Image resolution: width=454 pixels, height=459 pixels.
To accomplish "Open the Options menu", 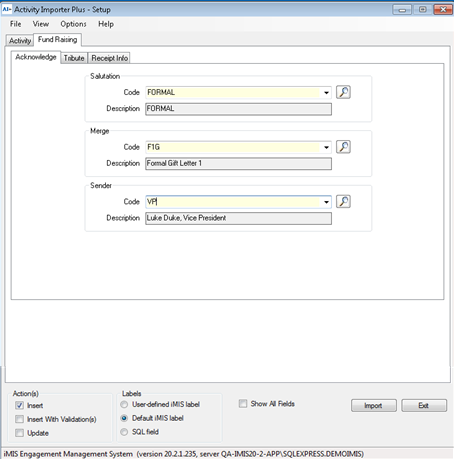I will click(x=73, y=24).
